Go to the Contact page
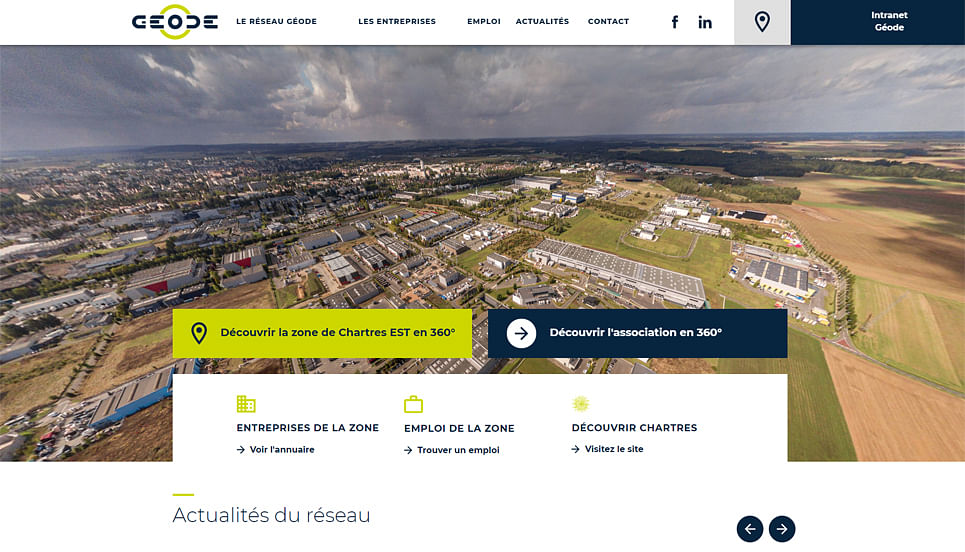 608,22
